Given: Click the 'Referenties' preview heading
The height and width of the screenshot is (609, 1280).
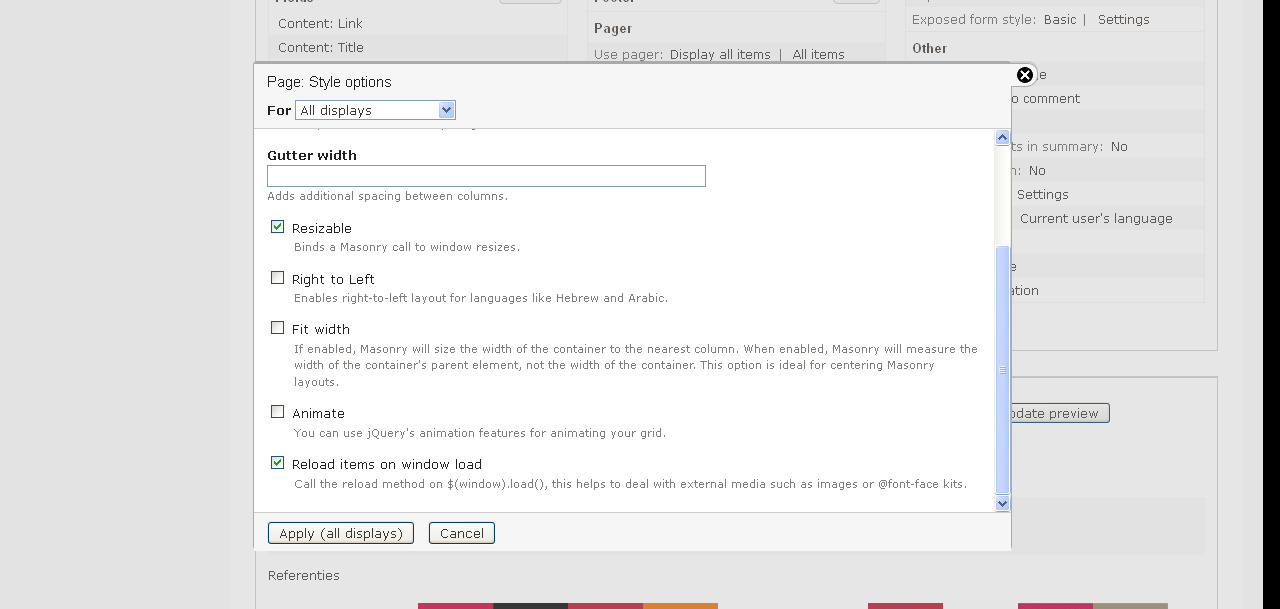Looking at the screenshot, I should pos(304,575).
